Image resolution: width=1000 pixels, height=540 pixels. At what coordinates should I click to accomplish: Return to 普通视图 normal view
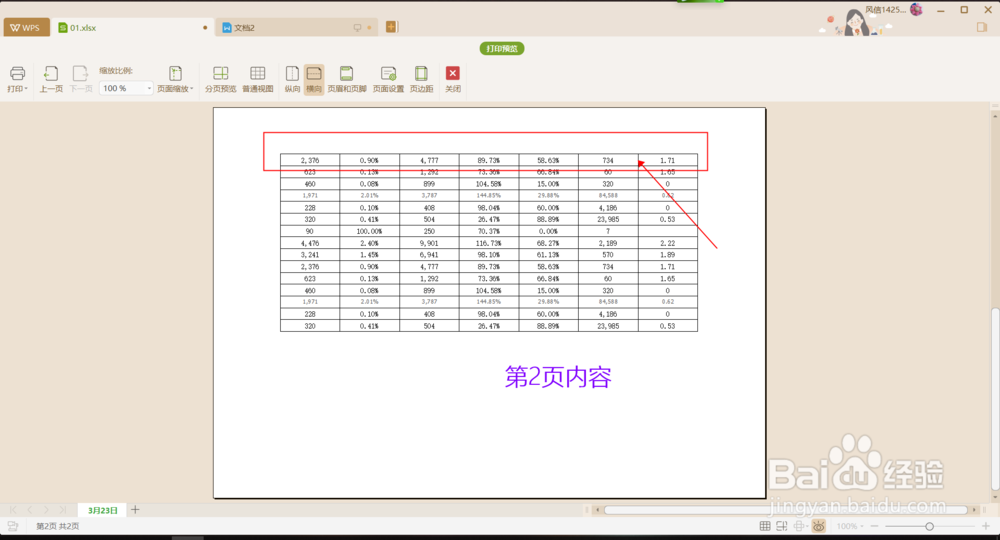[x=258, y=79]
